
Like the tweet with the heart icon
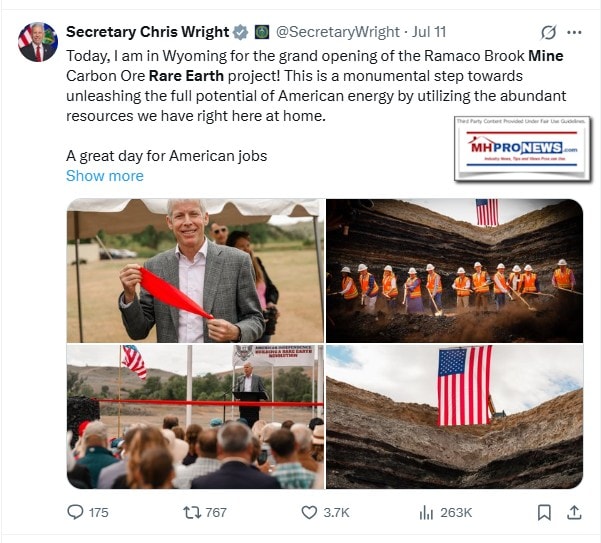310,512
